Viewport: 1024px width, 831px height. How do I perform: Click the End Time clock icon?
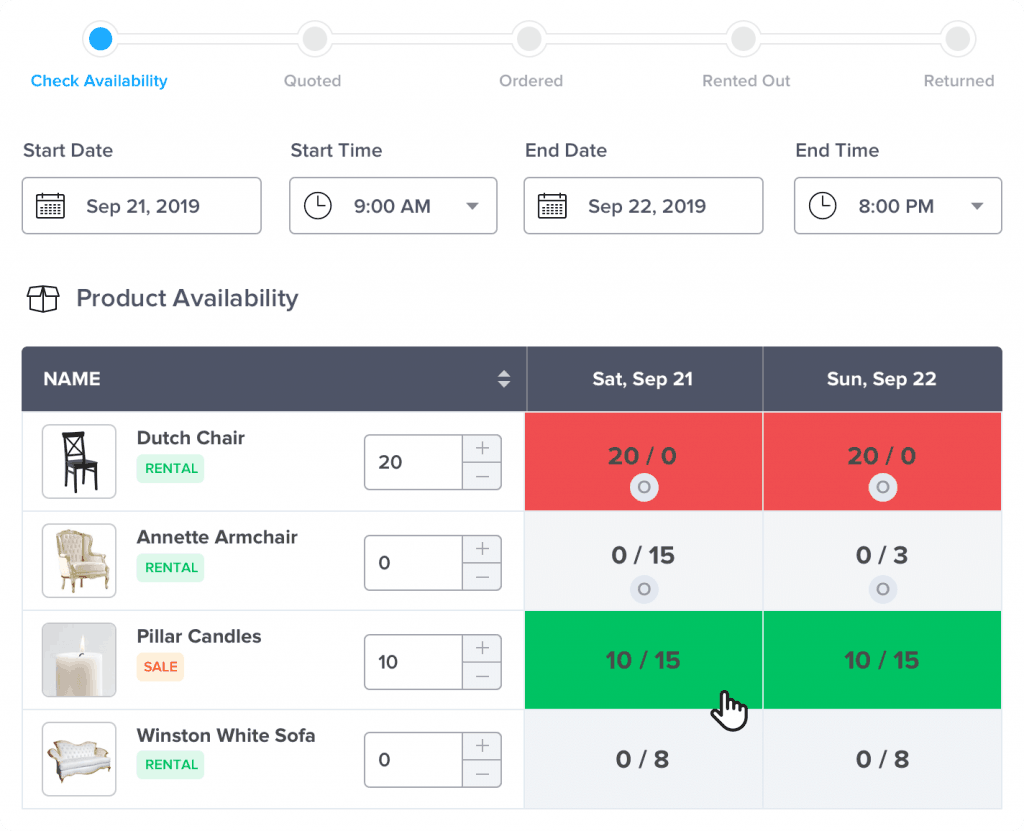(x=822, y=205)
